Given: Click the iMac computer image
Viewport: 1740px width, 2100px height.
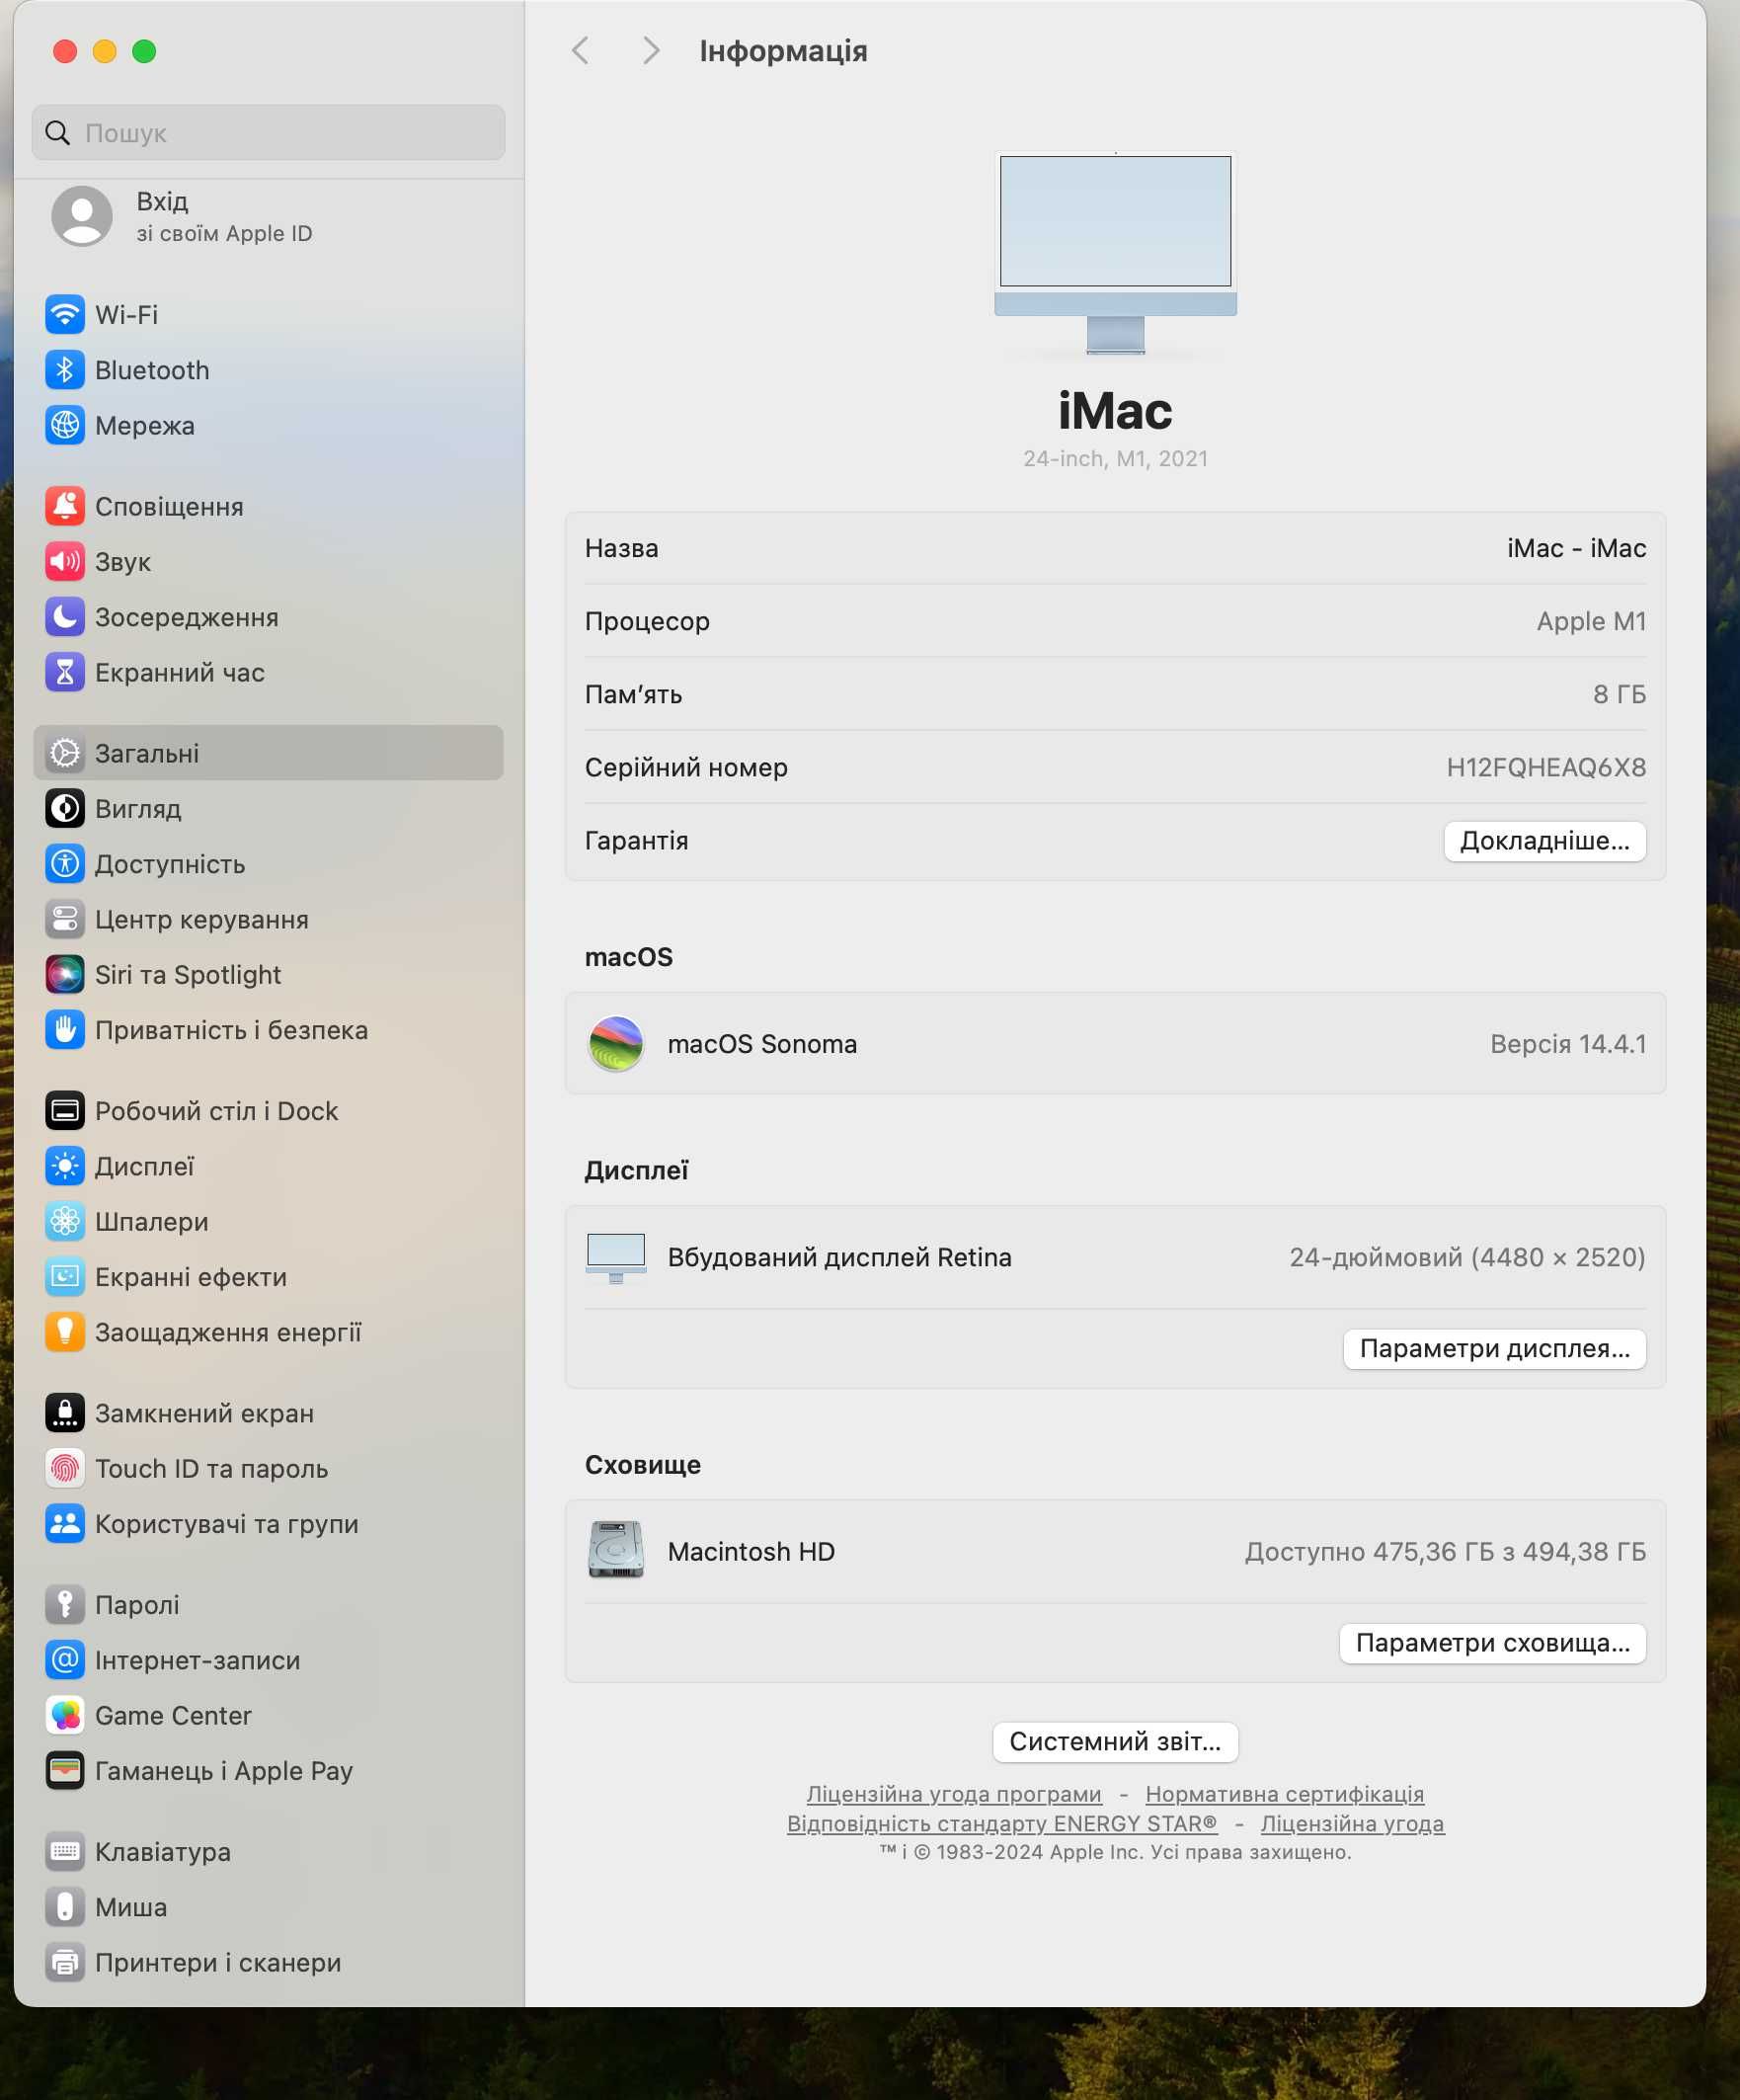Looking at the screenshot, I should point(1115,253).
